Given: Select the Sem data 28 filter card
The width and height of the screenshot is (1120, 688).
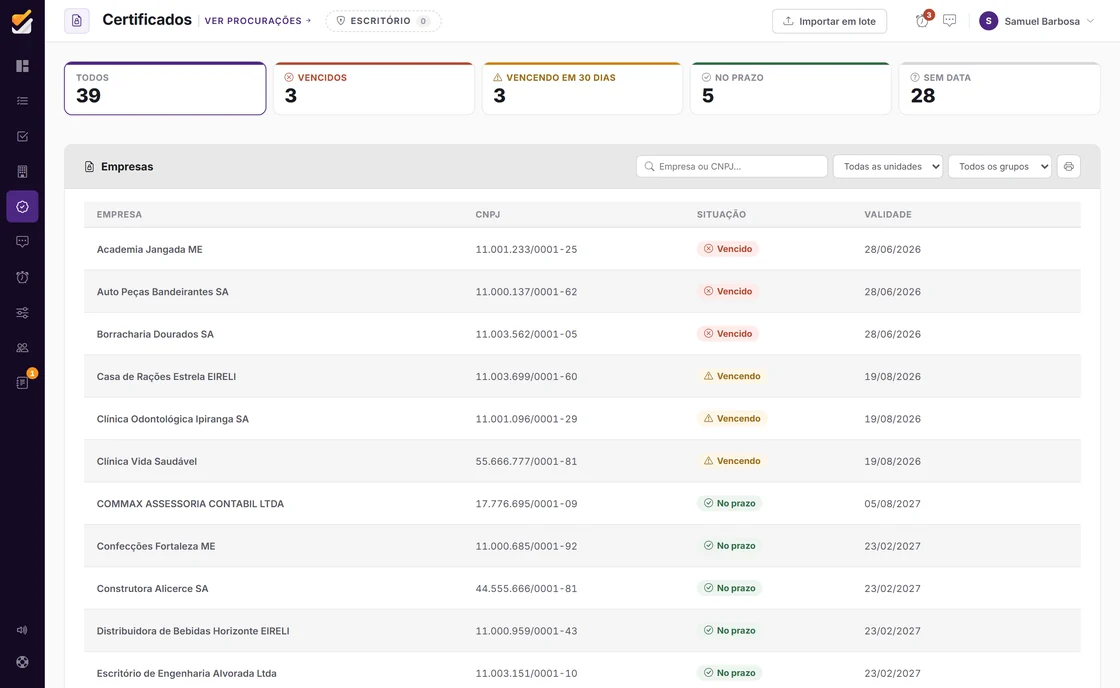Looking at the screenshot, I should click(999, 89).
